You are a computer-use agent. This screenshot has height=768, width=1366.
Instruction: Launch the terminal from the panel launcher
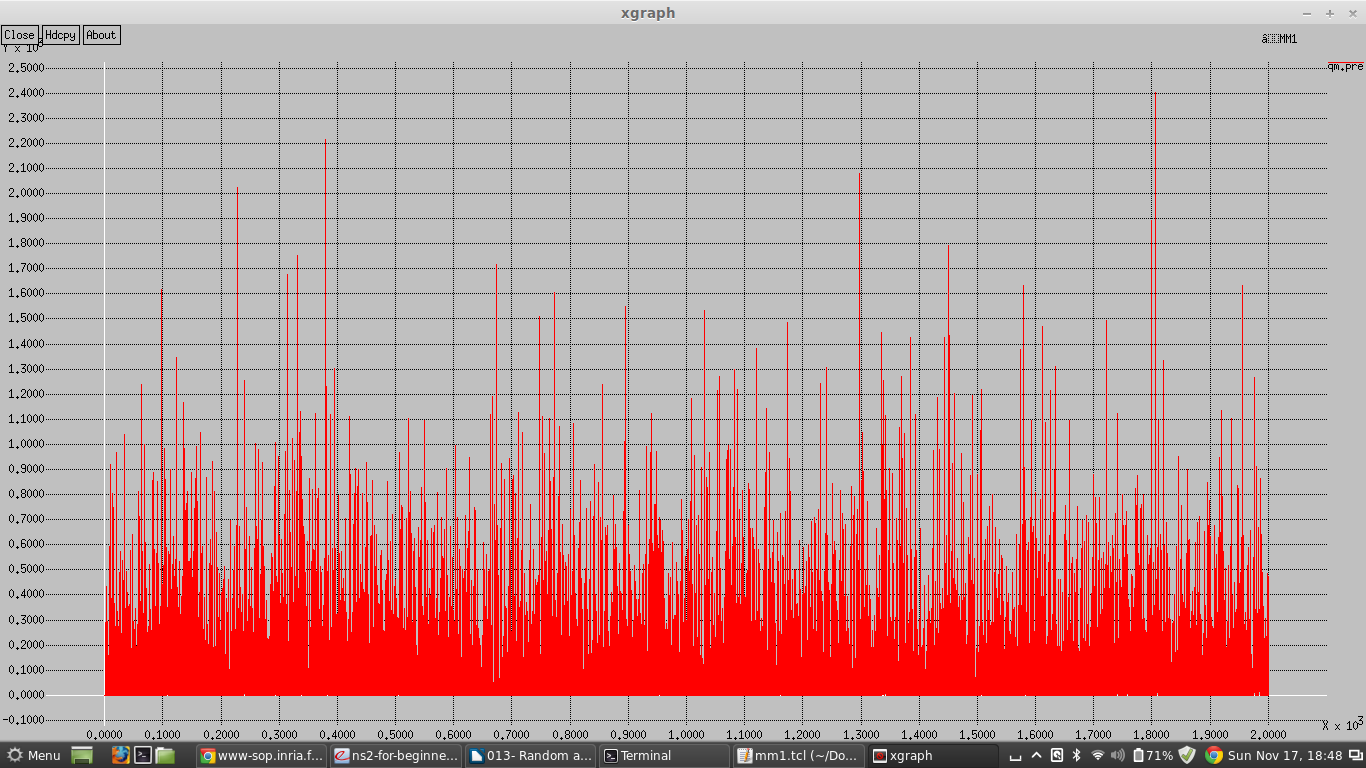pos(143,755)
